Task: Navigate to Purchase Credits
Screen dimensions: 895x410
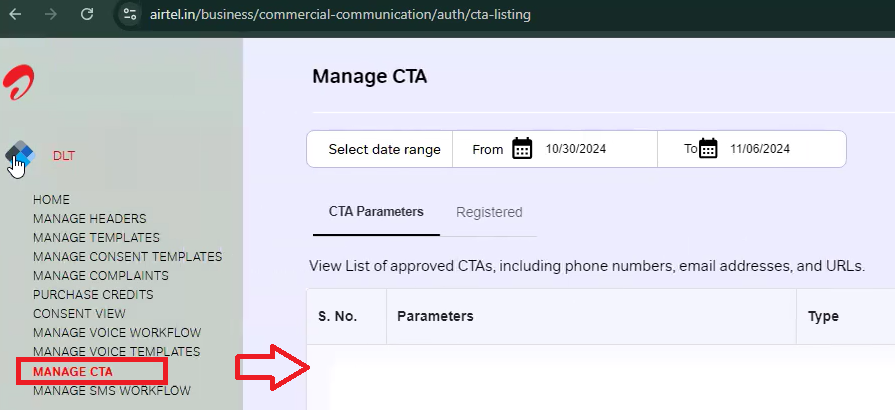Action: coord(93,295)
